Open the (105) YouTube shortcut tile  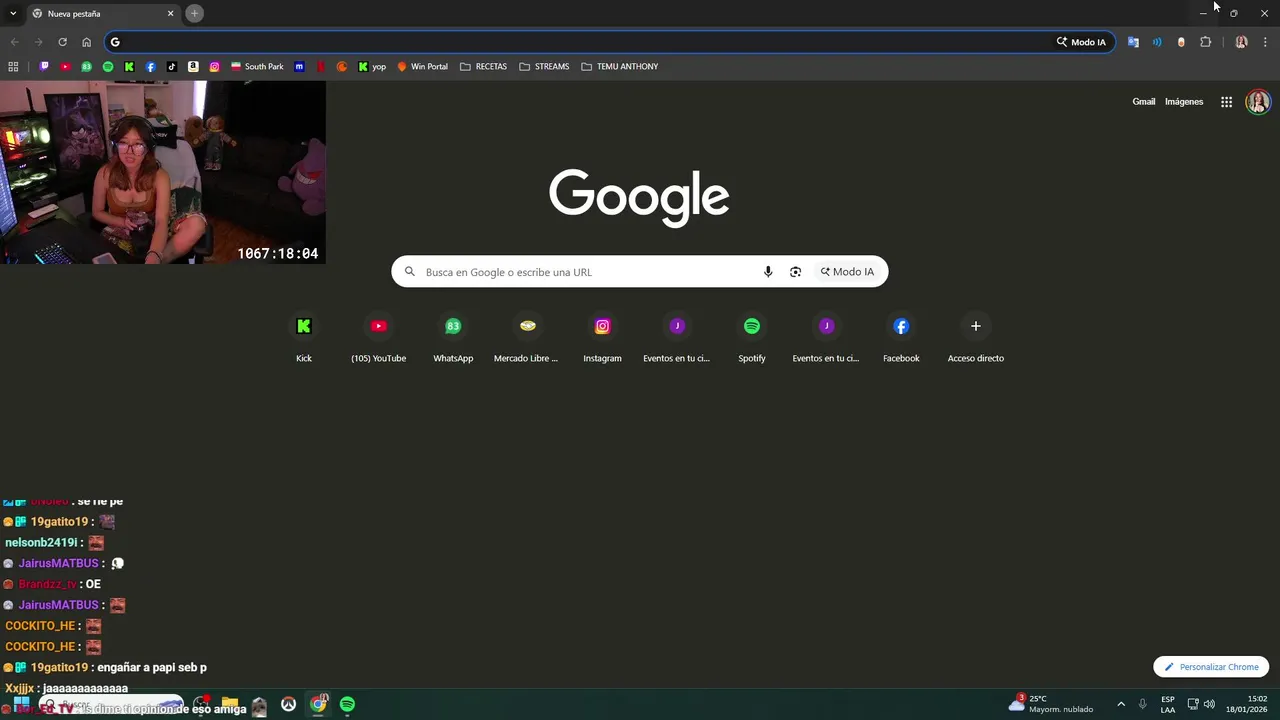point(378,338)
